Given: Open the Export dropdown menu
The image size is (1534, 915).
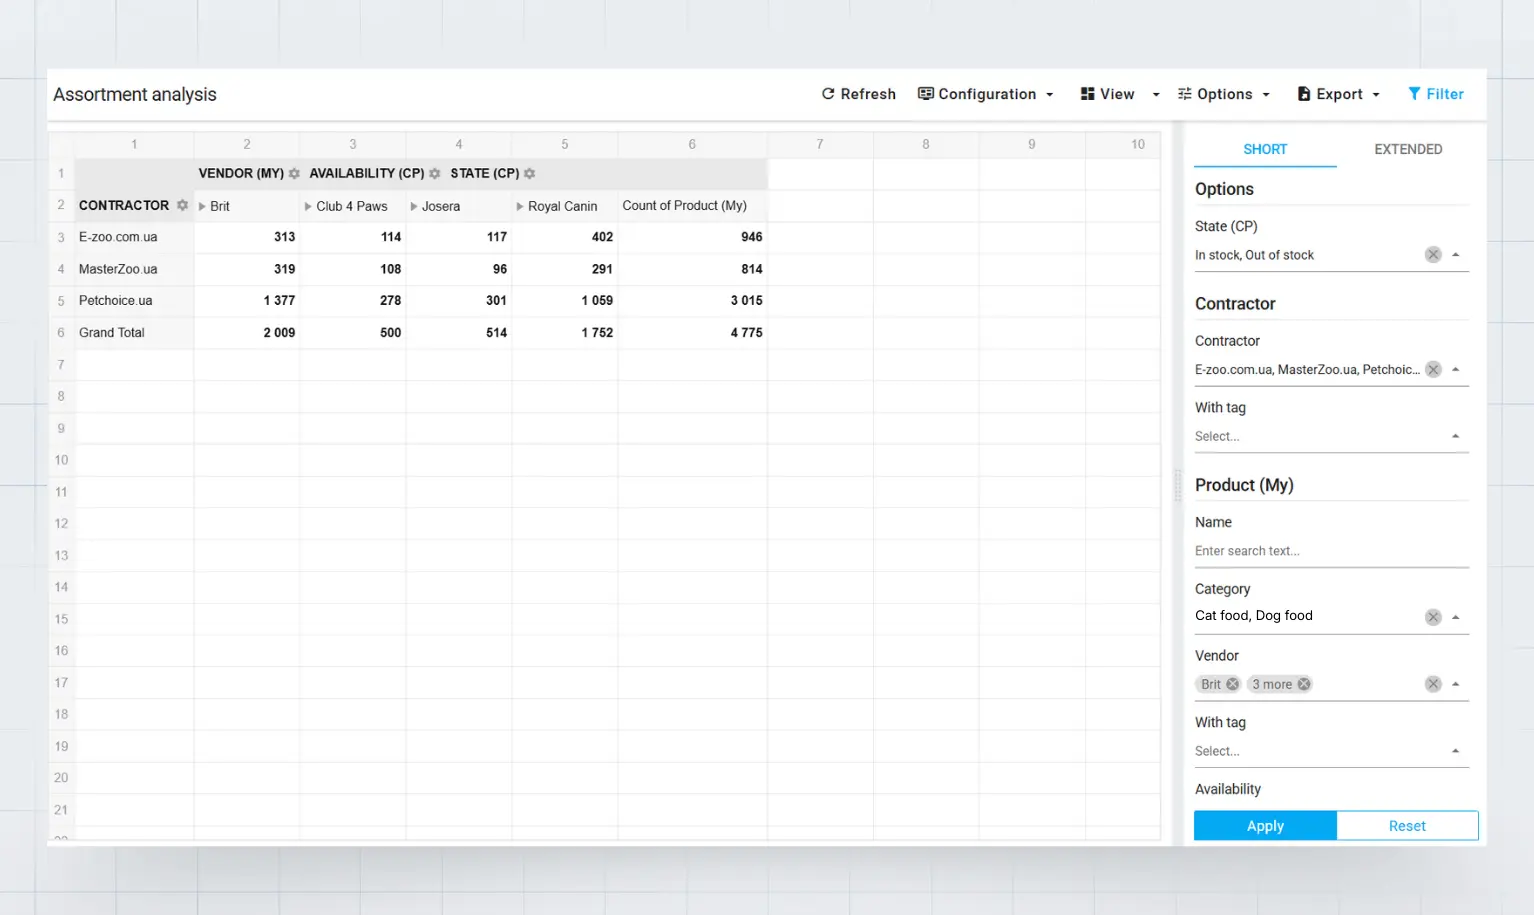Looking at the screenshot, I should point(1338,94).
